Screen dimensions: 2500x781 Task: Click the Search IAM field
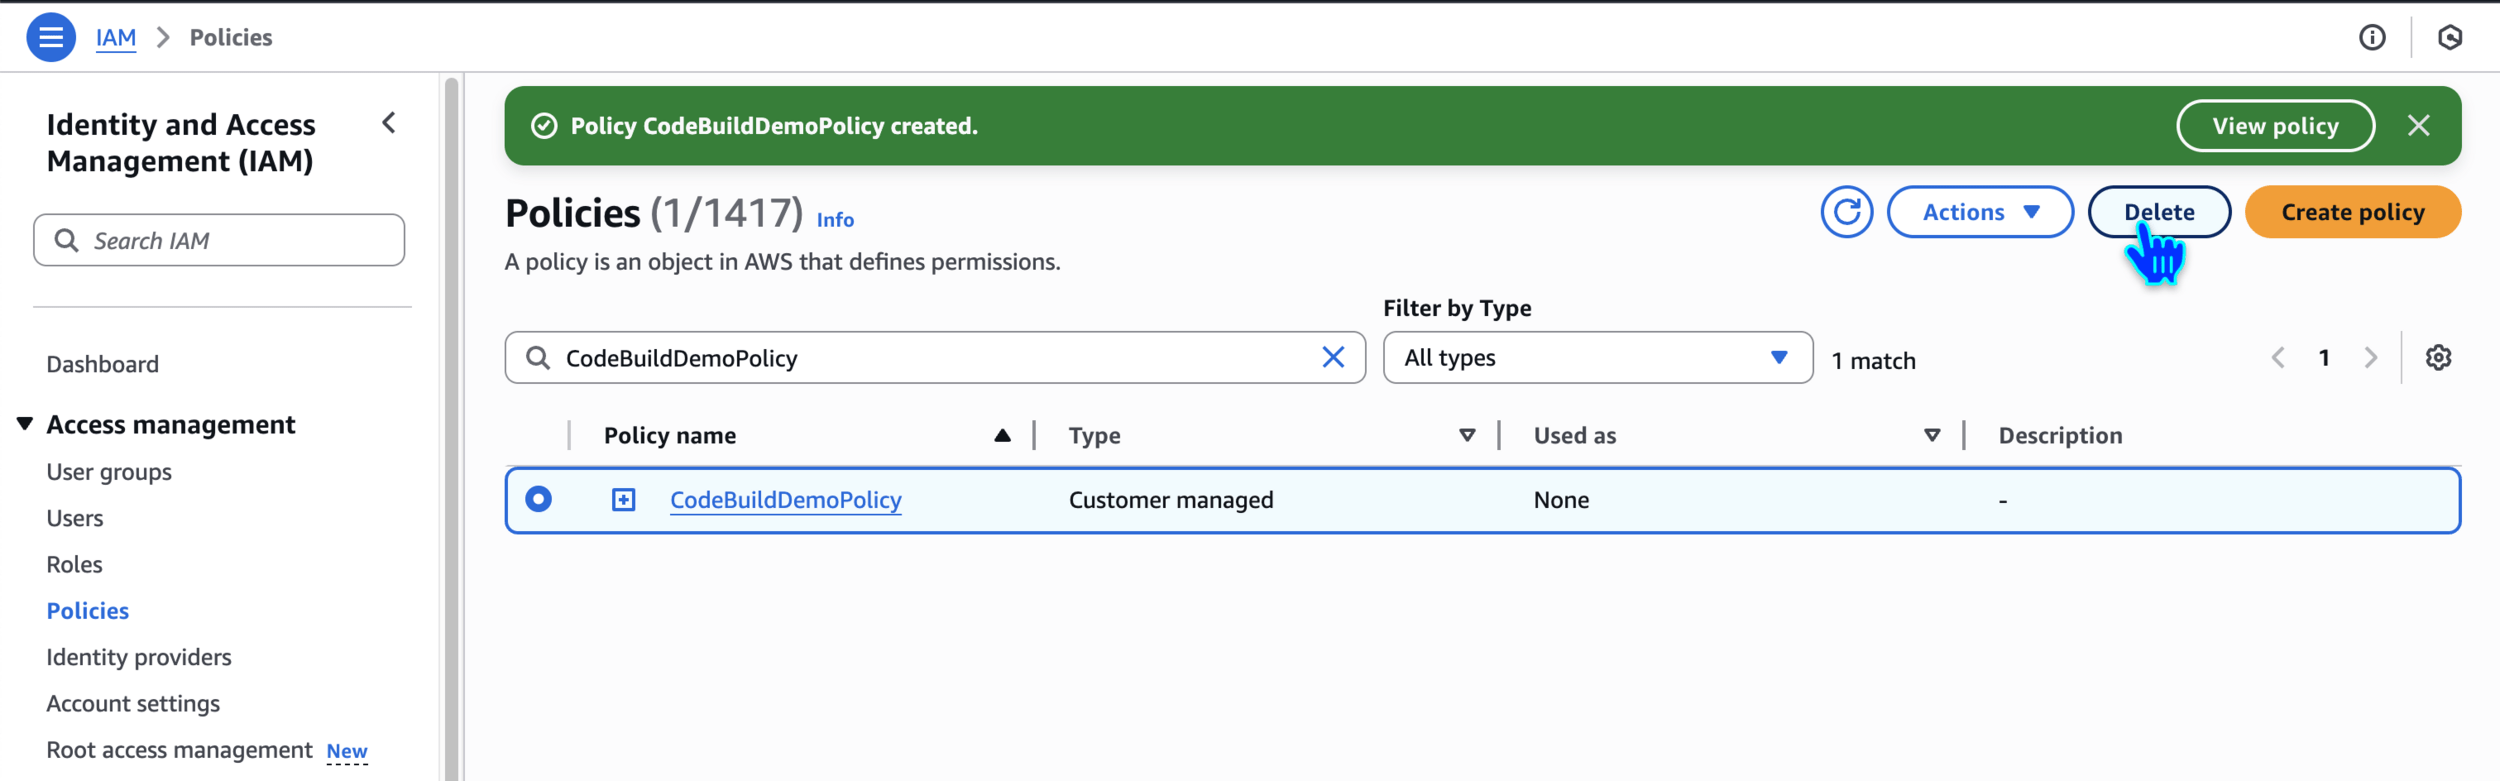(x=219, y=240)
